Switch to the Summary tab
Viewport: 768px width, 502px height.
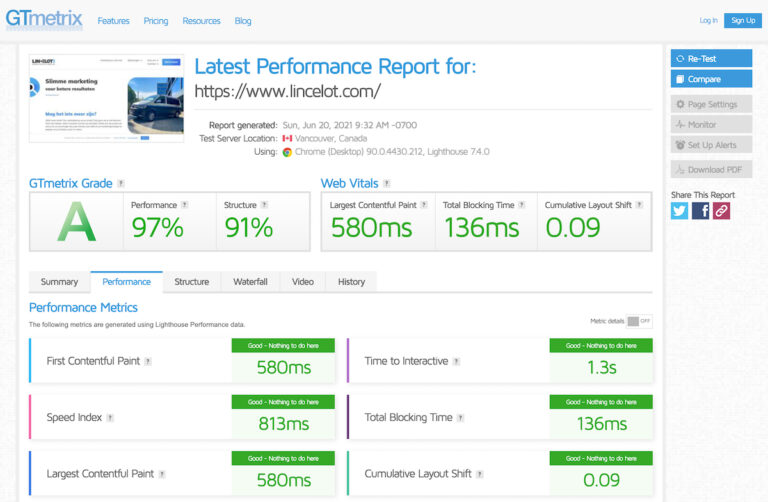59,282
